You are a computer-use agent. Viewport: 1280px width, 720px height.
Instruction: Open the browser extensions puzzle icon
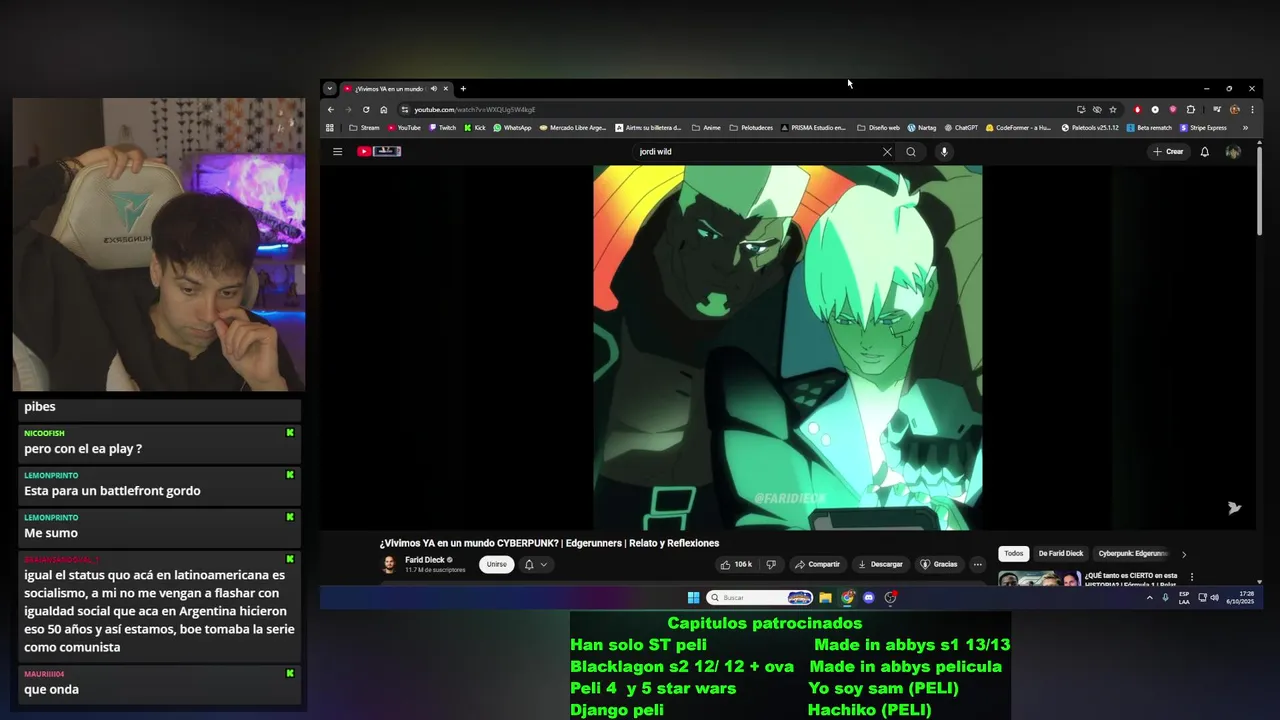tap(1191, 110)
